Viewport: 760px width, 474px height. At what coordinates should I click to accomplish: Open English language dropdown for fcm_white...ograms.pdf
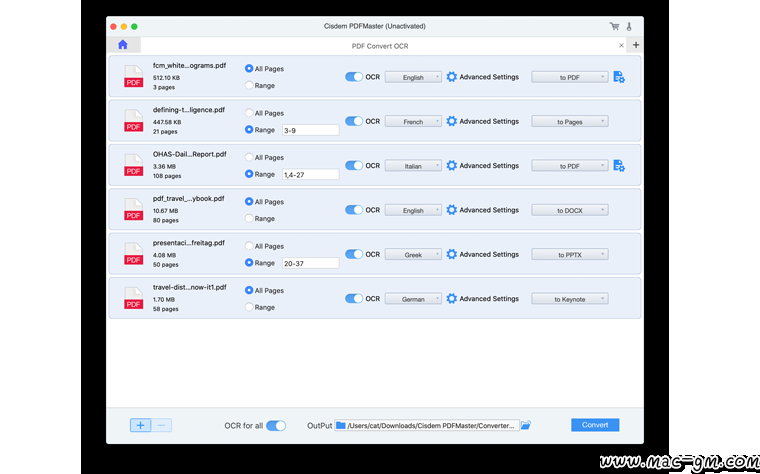[x=413, y=77]
